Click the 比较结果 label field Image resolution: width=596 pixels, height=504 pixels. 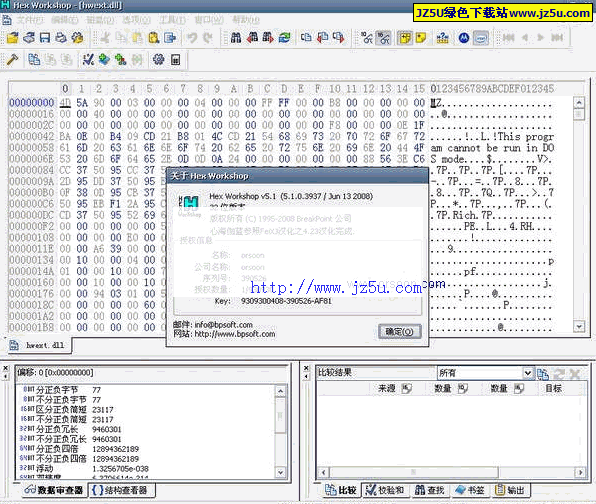[x=376, y=372]
